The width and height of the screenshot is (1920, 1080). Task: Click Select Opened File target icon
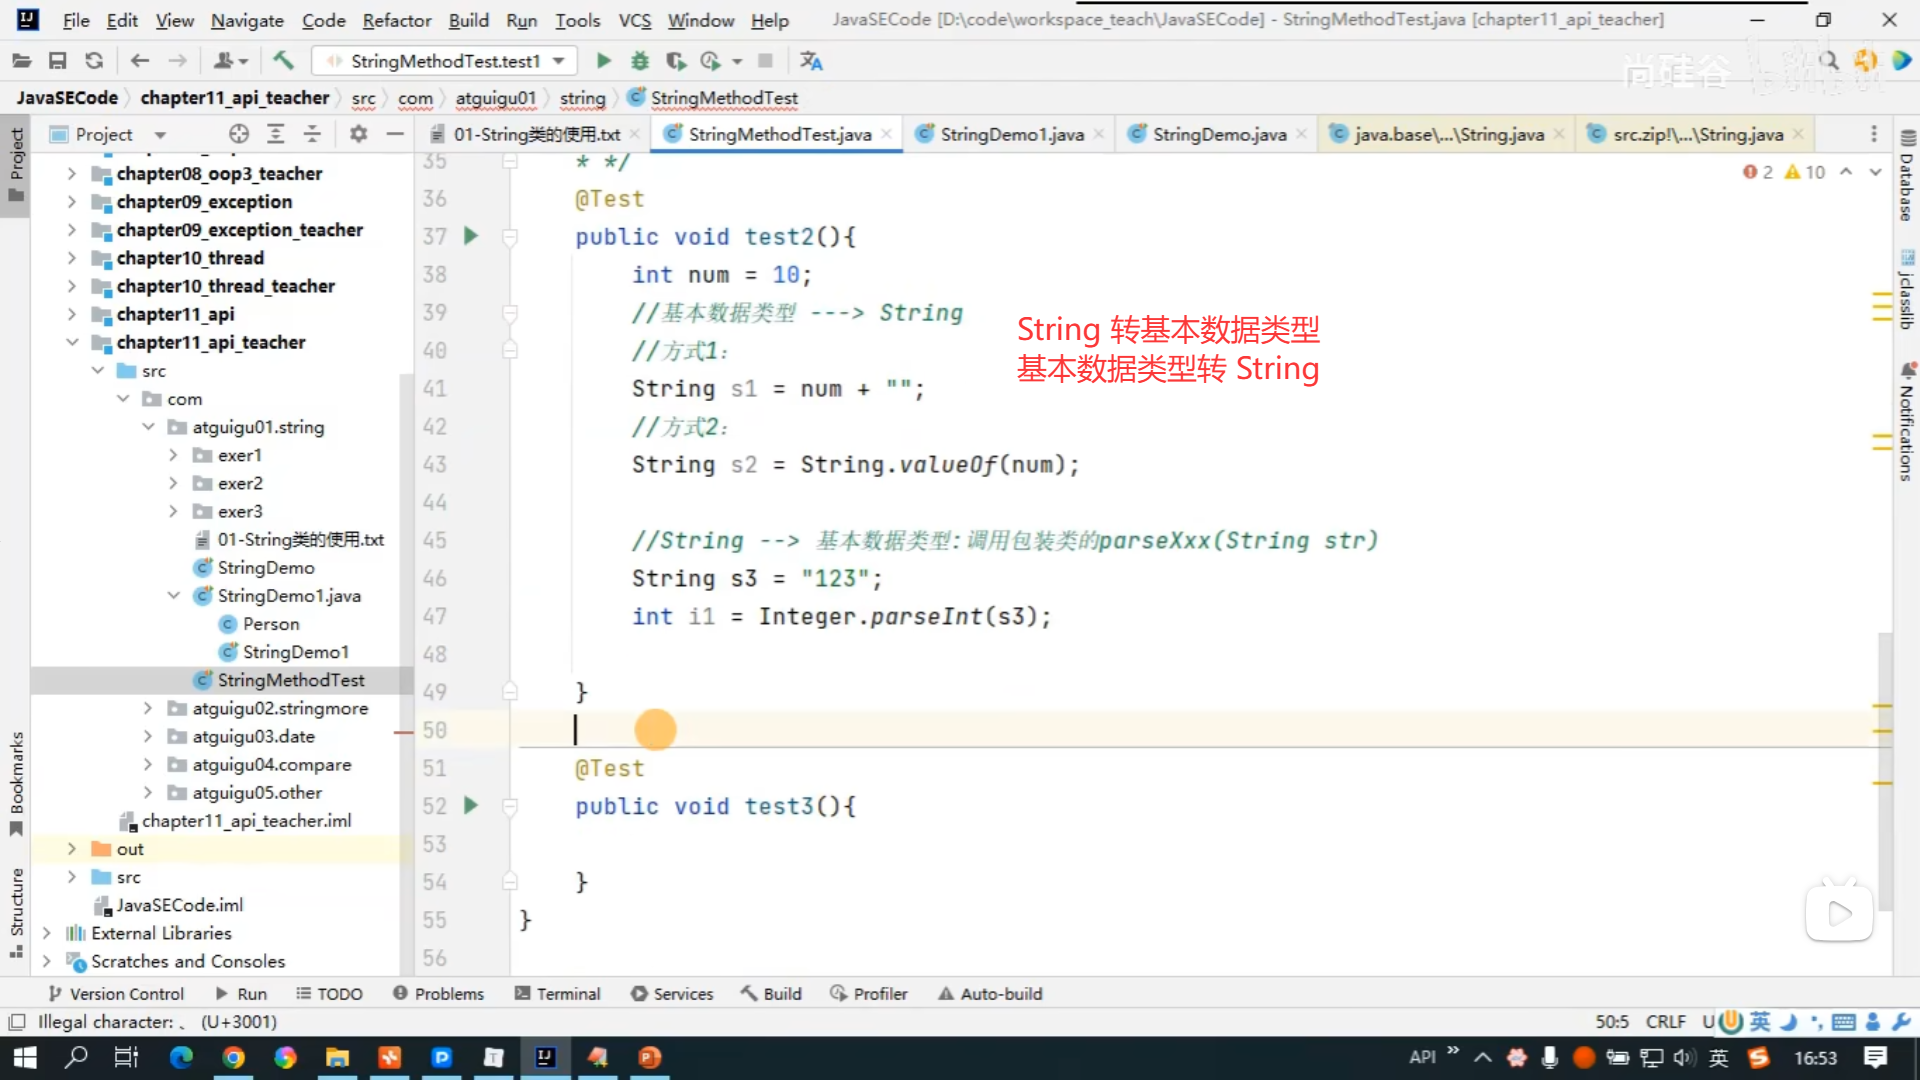(x=238, y=134)
